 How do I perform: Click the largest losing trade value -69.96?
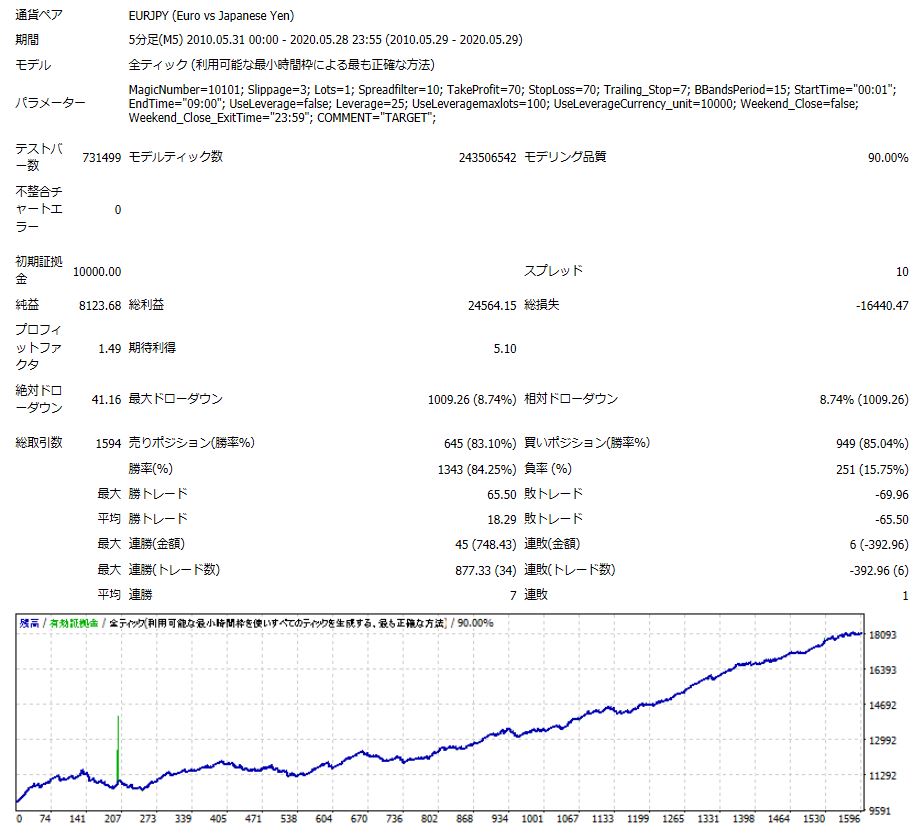tap(891, 495)
